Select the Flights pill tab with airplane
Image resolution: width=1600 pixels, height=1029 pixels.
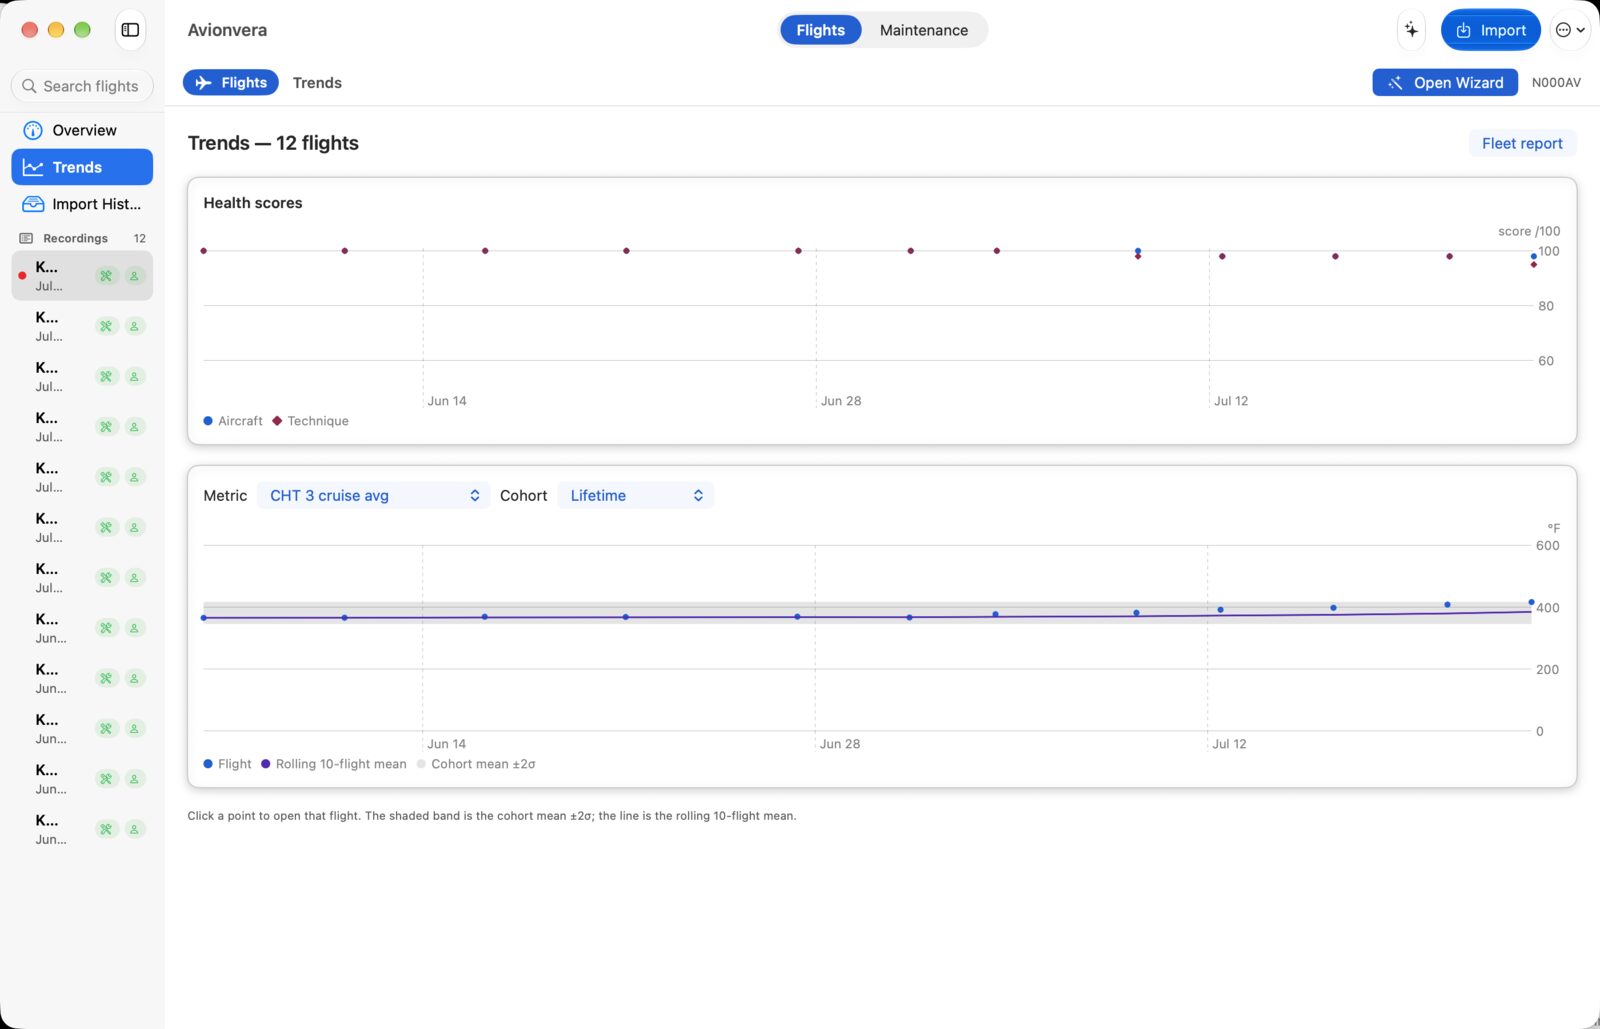click(231, 83)
